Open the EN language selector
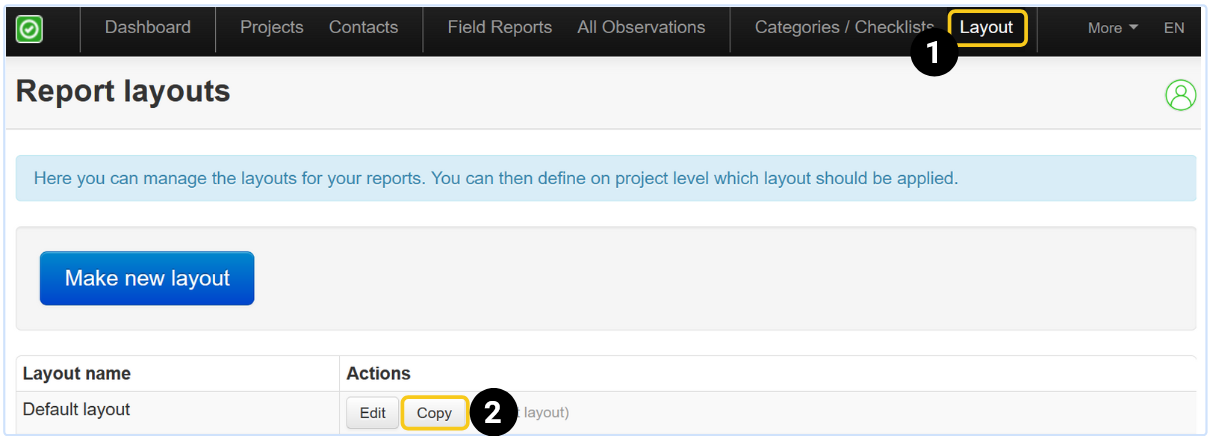 coord(1174,28)
